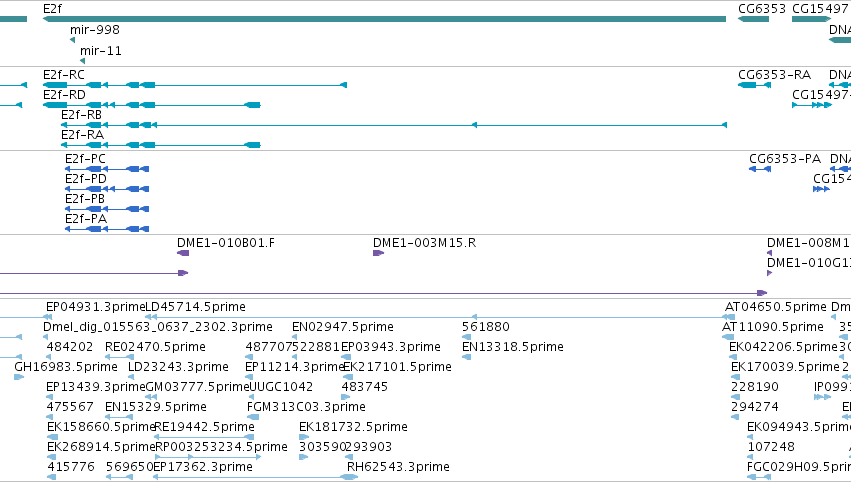The width and height of the screenshot is (851, 482).
Task: Click the EN15329.5prime EST
Action: point(119,417)
